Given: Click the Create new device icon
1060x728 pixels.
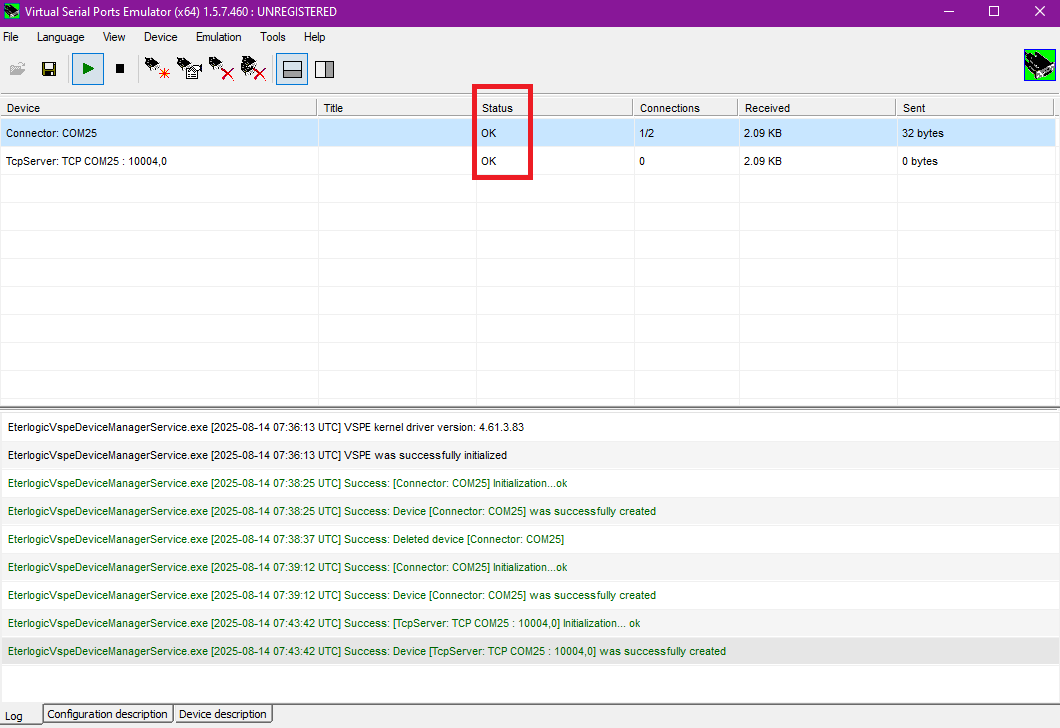Looking at the screenshot, I should pos(156,69).
